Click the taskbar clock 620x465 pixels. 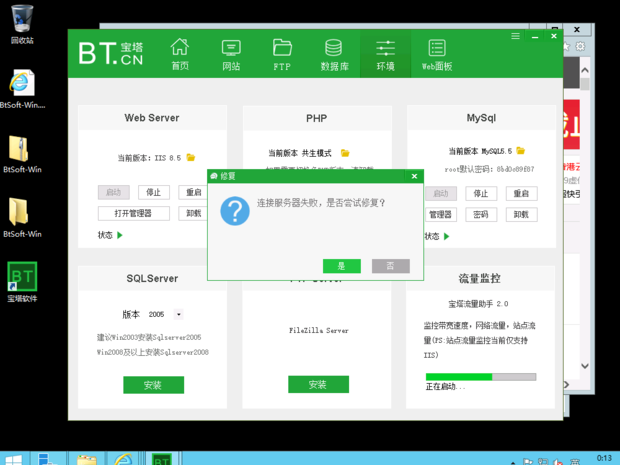[604, 459]
